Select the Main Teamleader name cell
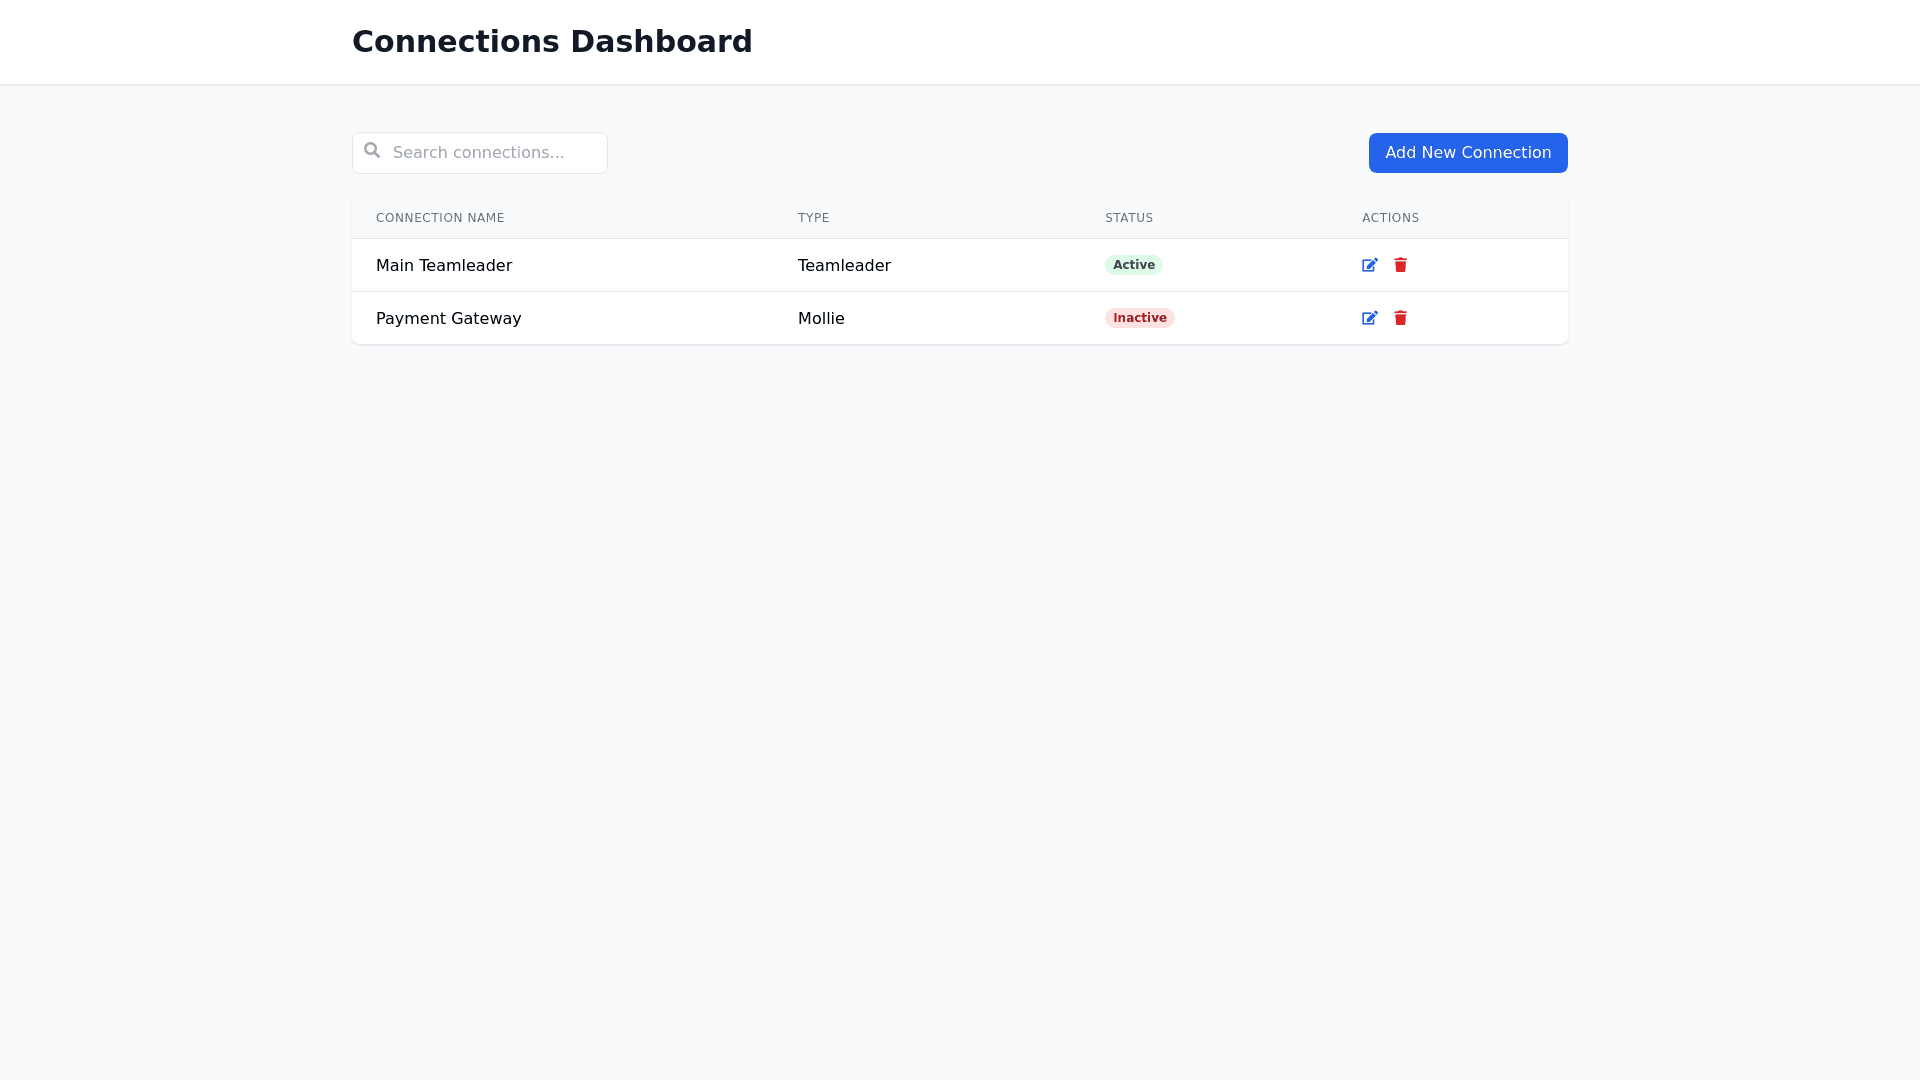Screen dimensions: 1920x1080 444,266
